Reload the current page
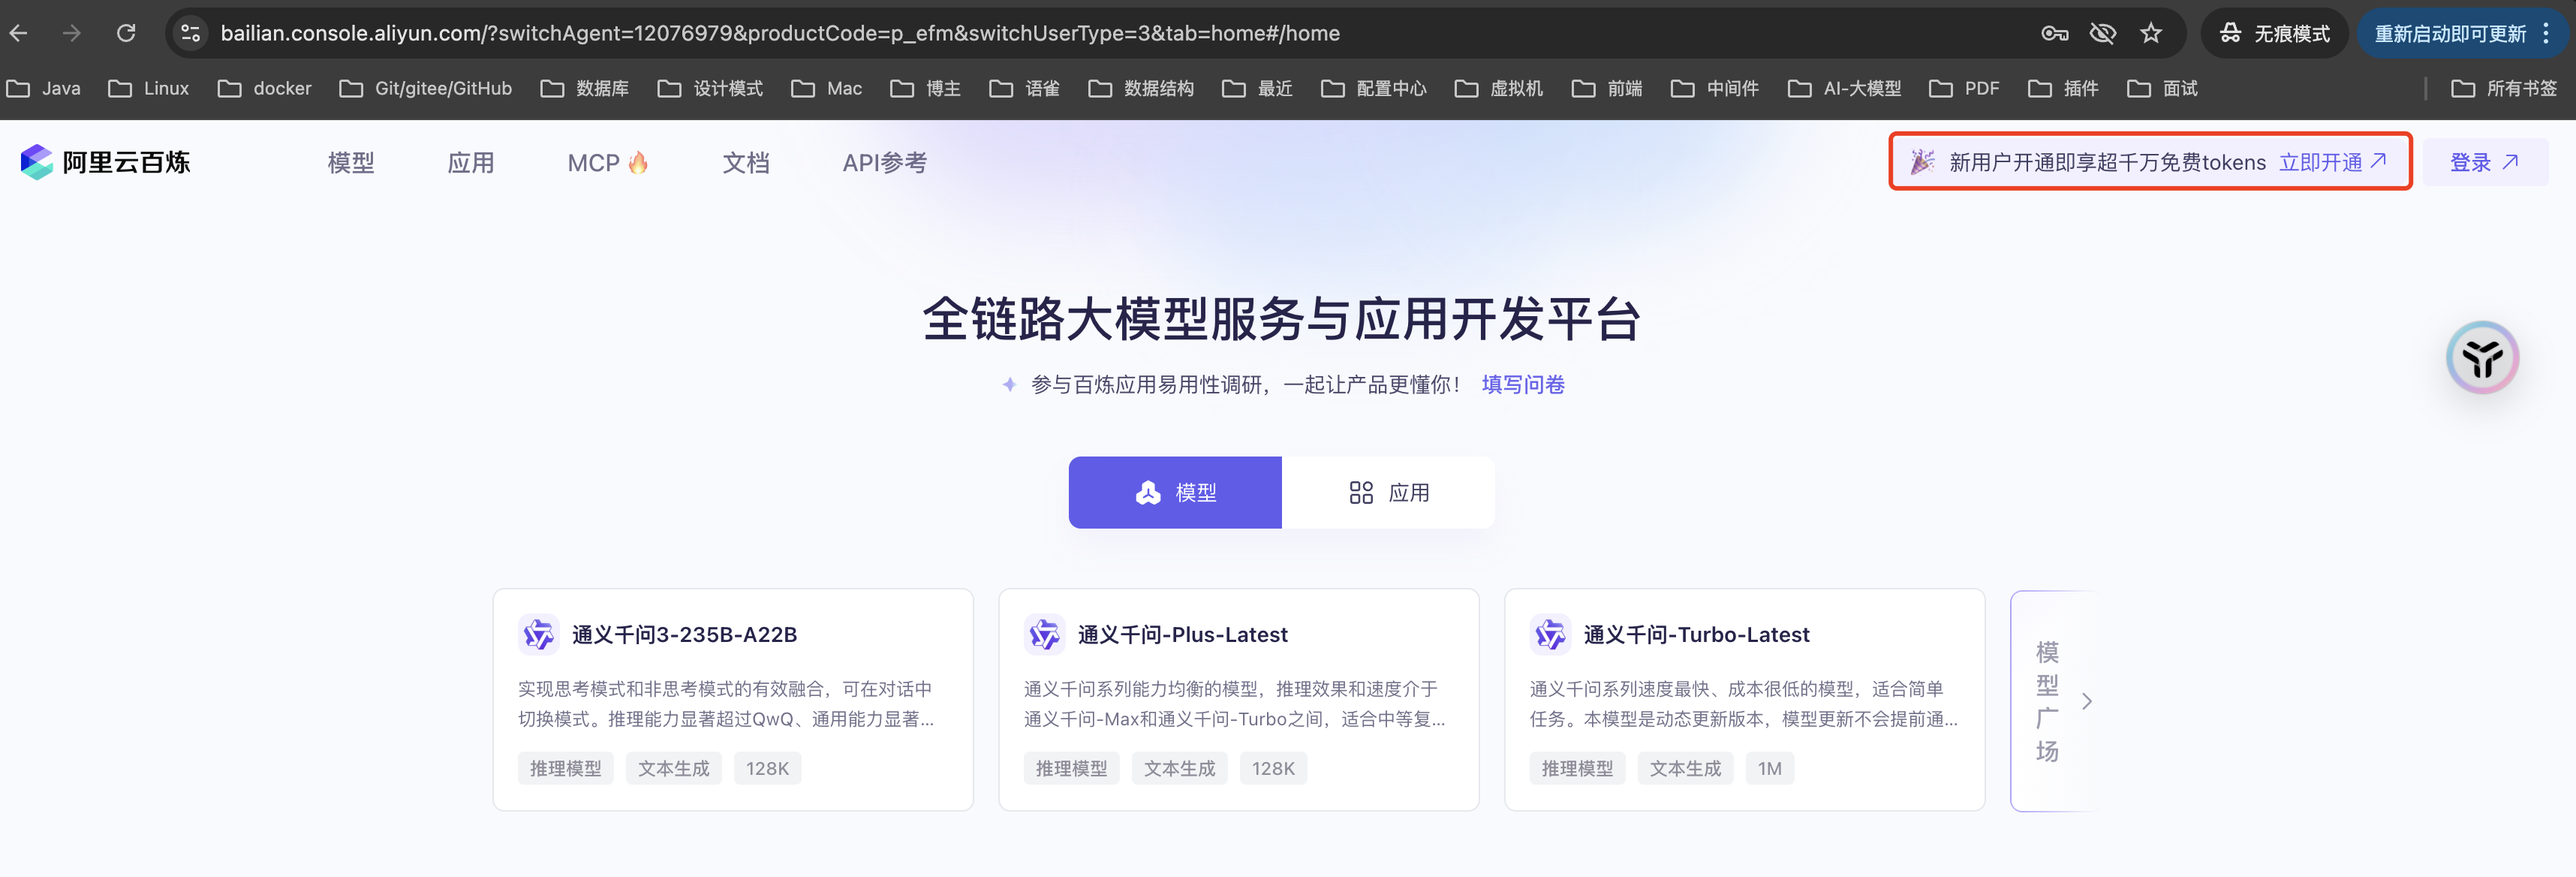 coord(126,33)
